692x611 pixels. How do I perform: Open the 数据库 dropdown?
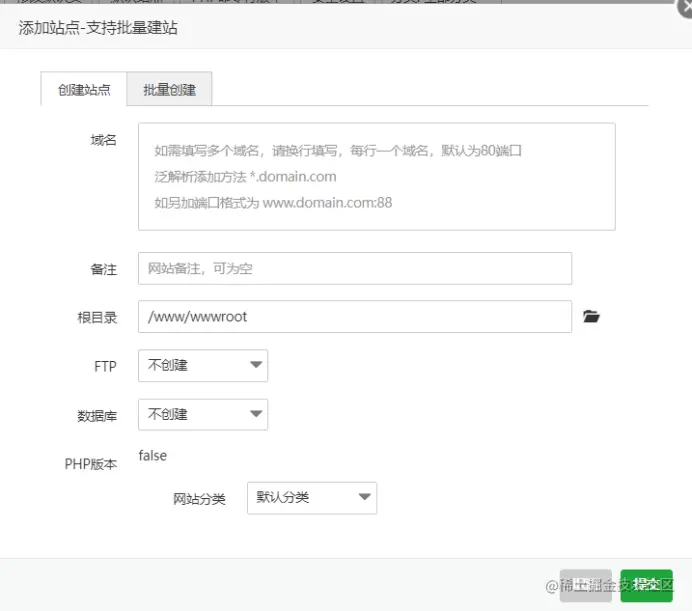[x=203, y=415]
